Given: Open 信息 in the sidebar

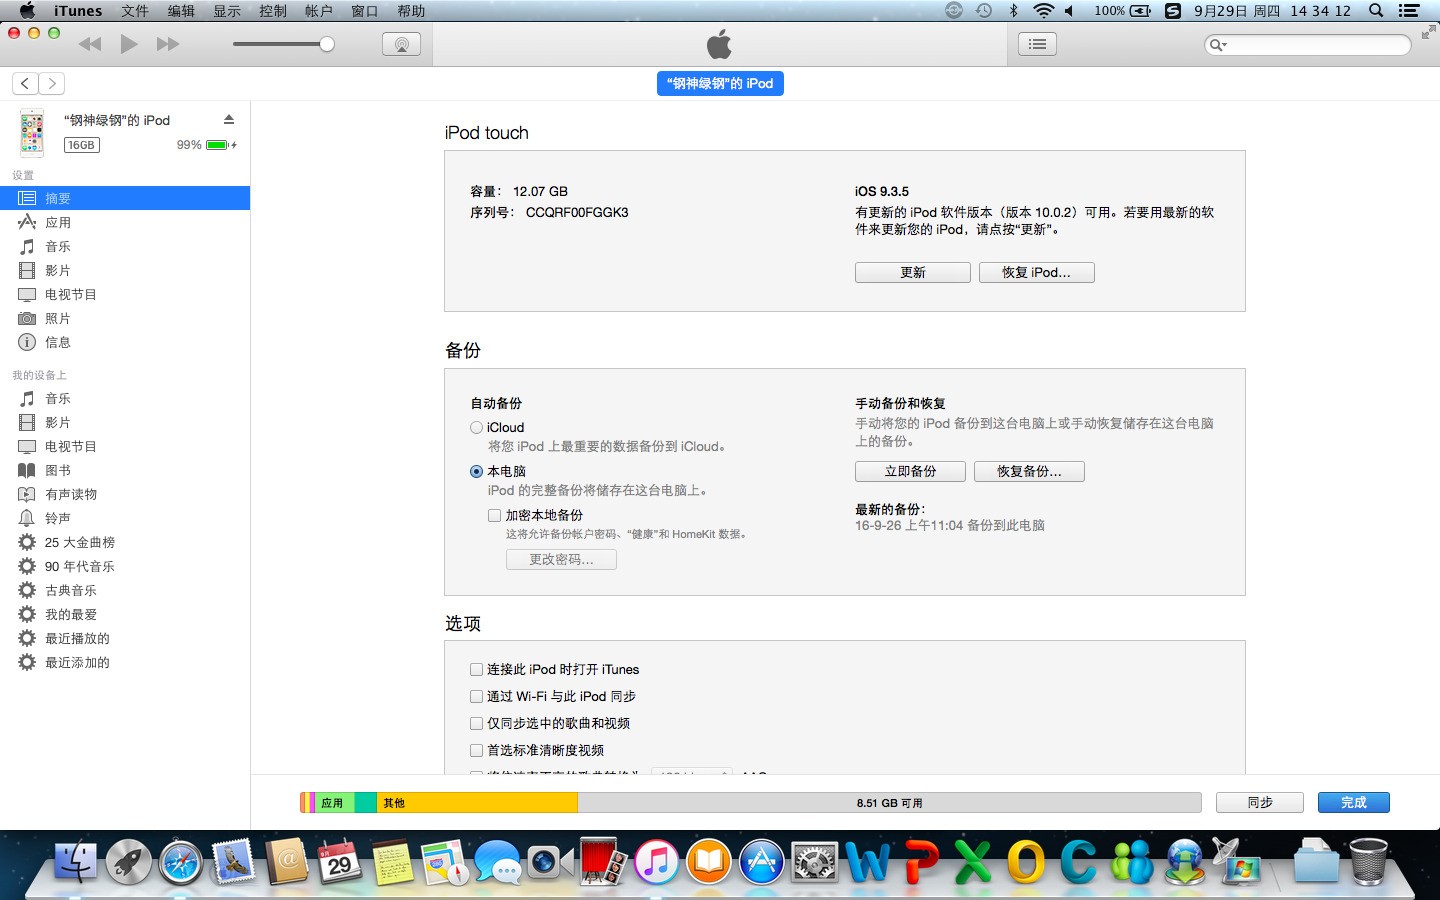Looking at the screenshot, I should point(125,342).
